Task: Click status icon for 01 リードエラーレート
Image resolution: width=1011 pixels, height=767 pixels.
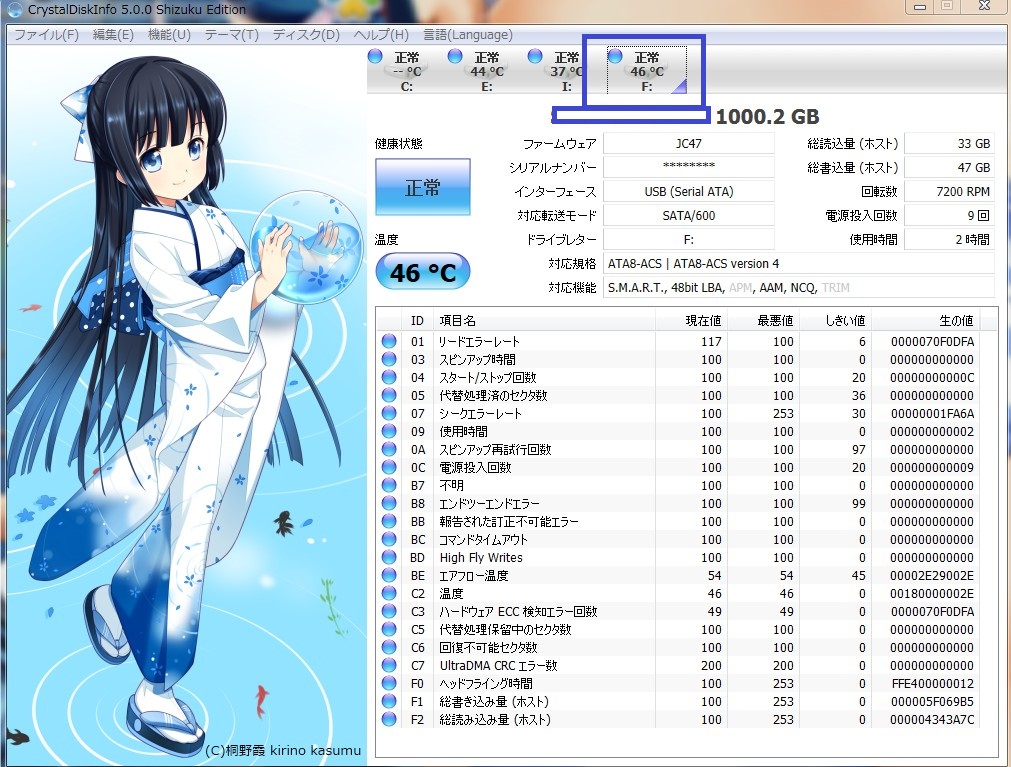Action: coord(389,341)
